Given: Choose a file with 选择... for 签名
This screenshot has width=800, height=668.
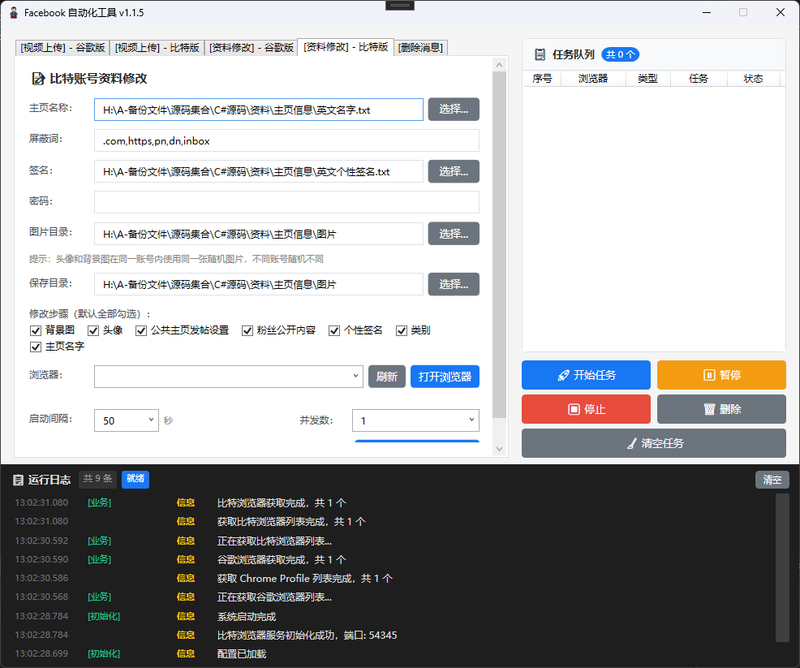Looking at the screenshot, I should [x=454, y=171].
